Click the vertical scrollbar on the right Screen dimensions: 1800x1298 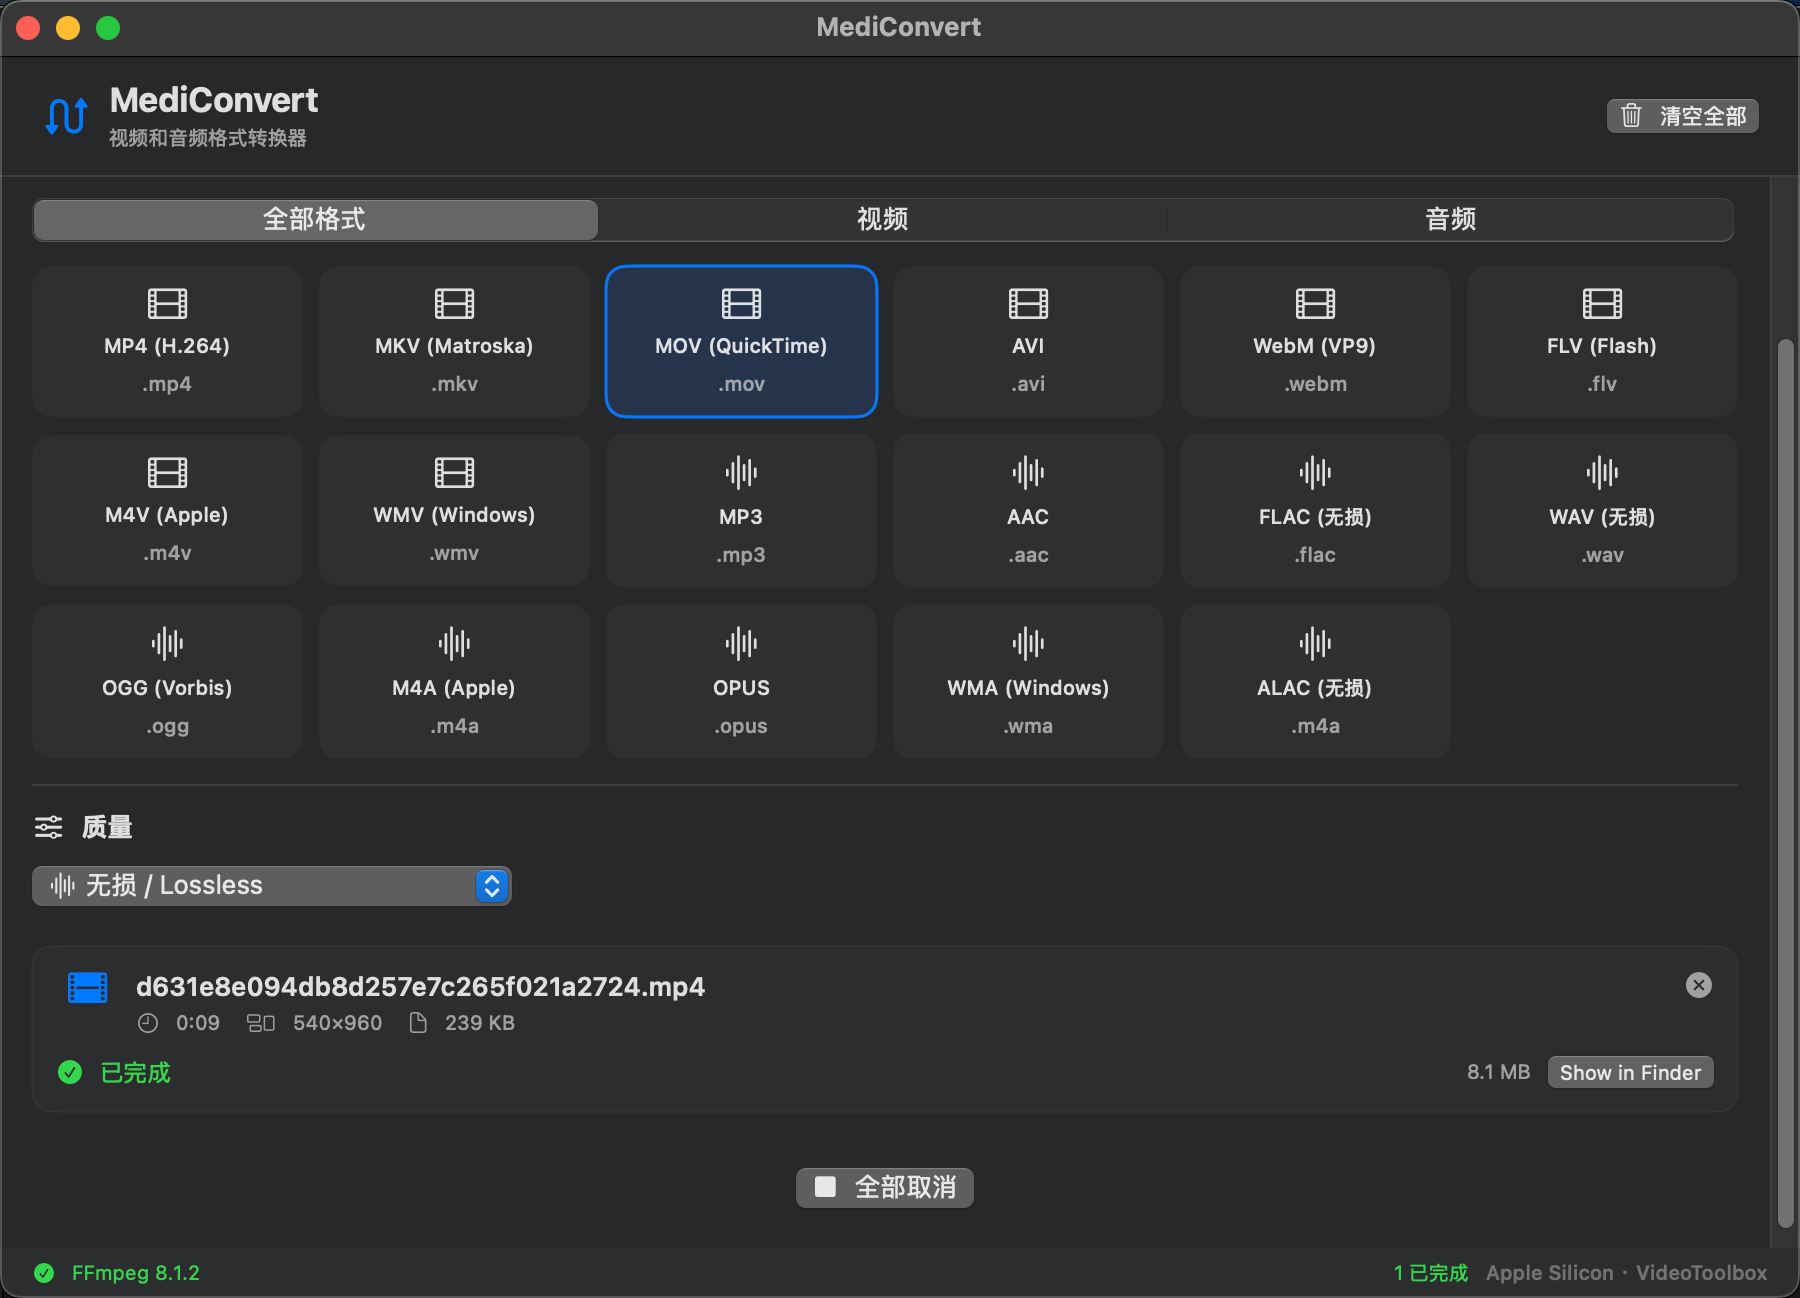click(1785, 782)
